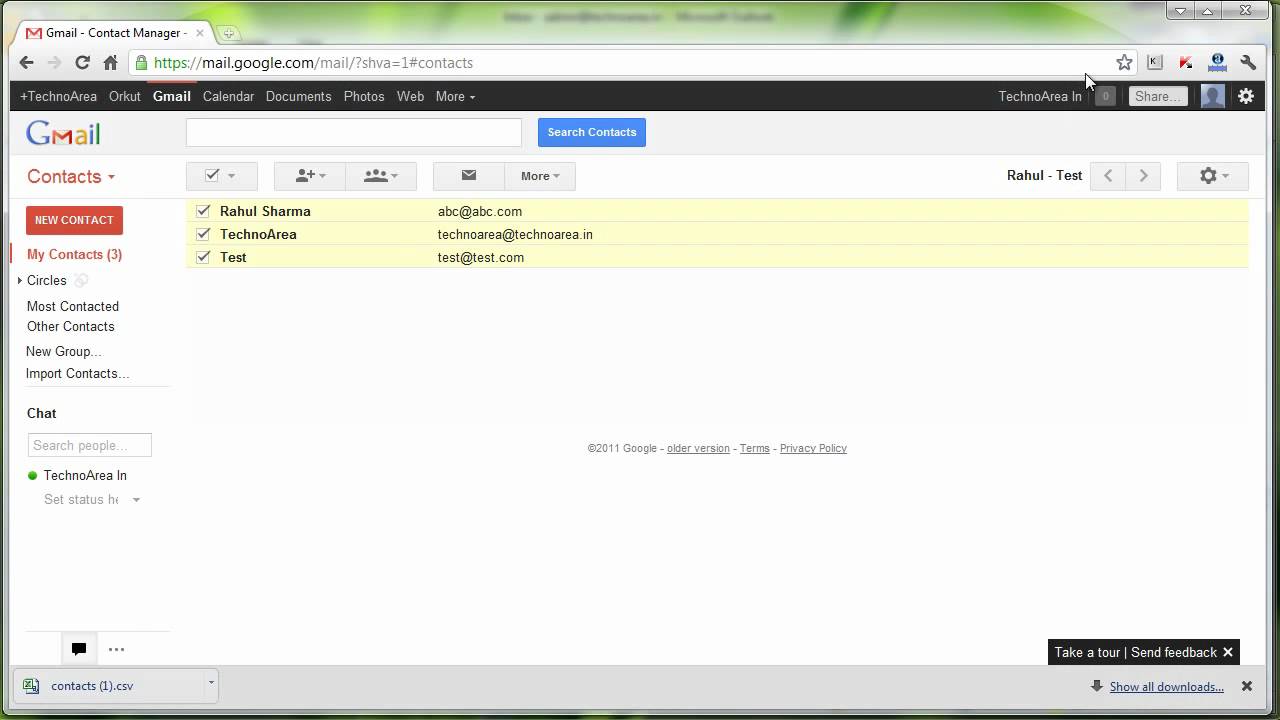Open the contacts (1).csv download options arrow
The image size is (1280, 720).
(x=211, y=683)
